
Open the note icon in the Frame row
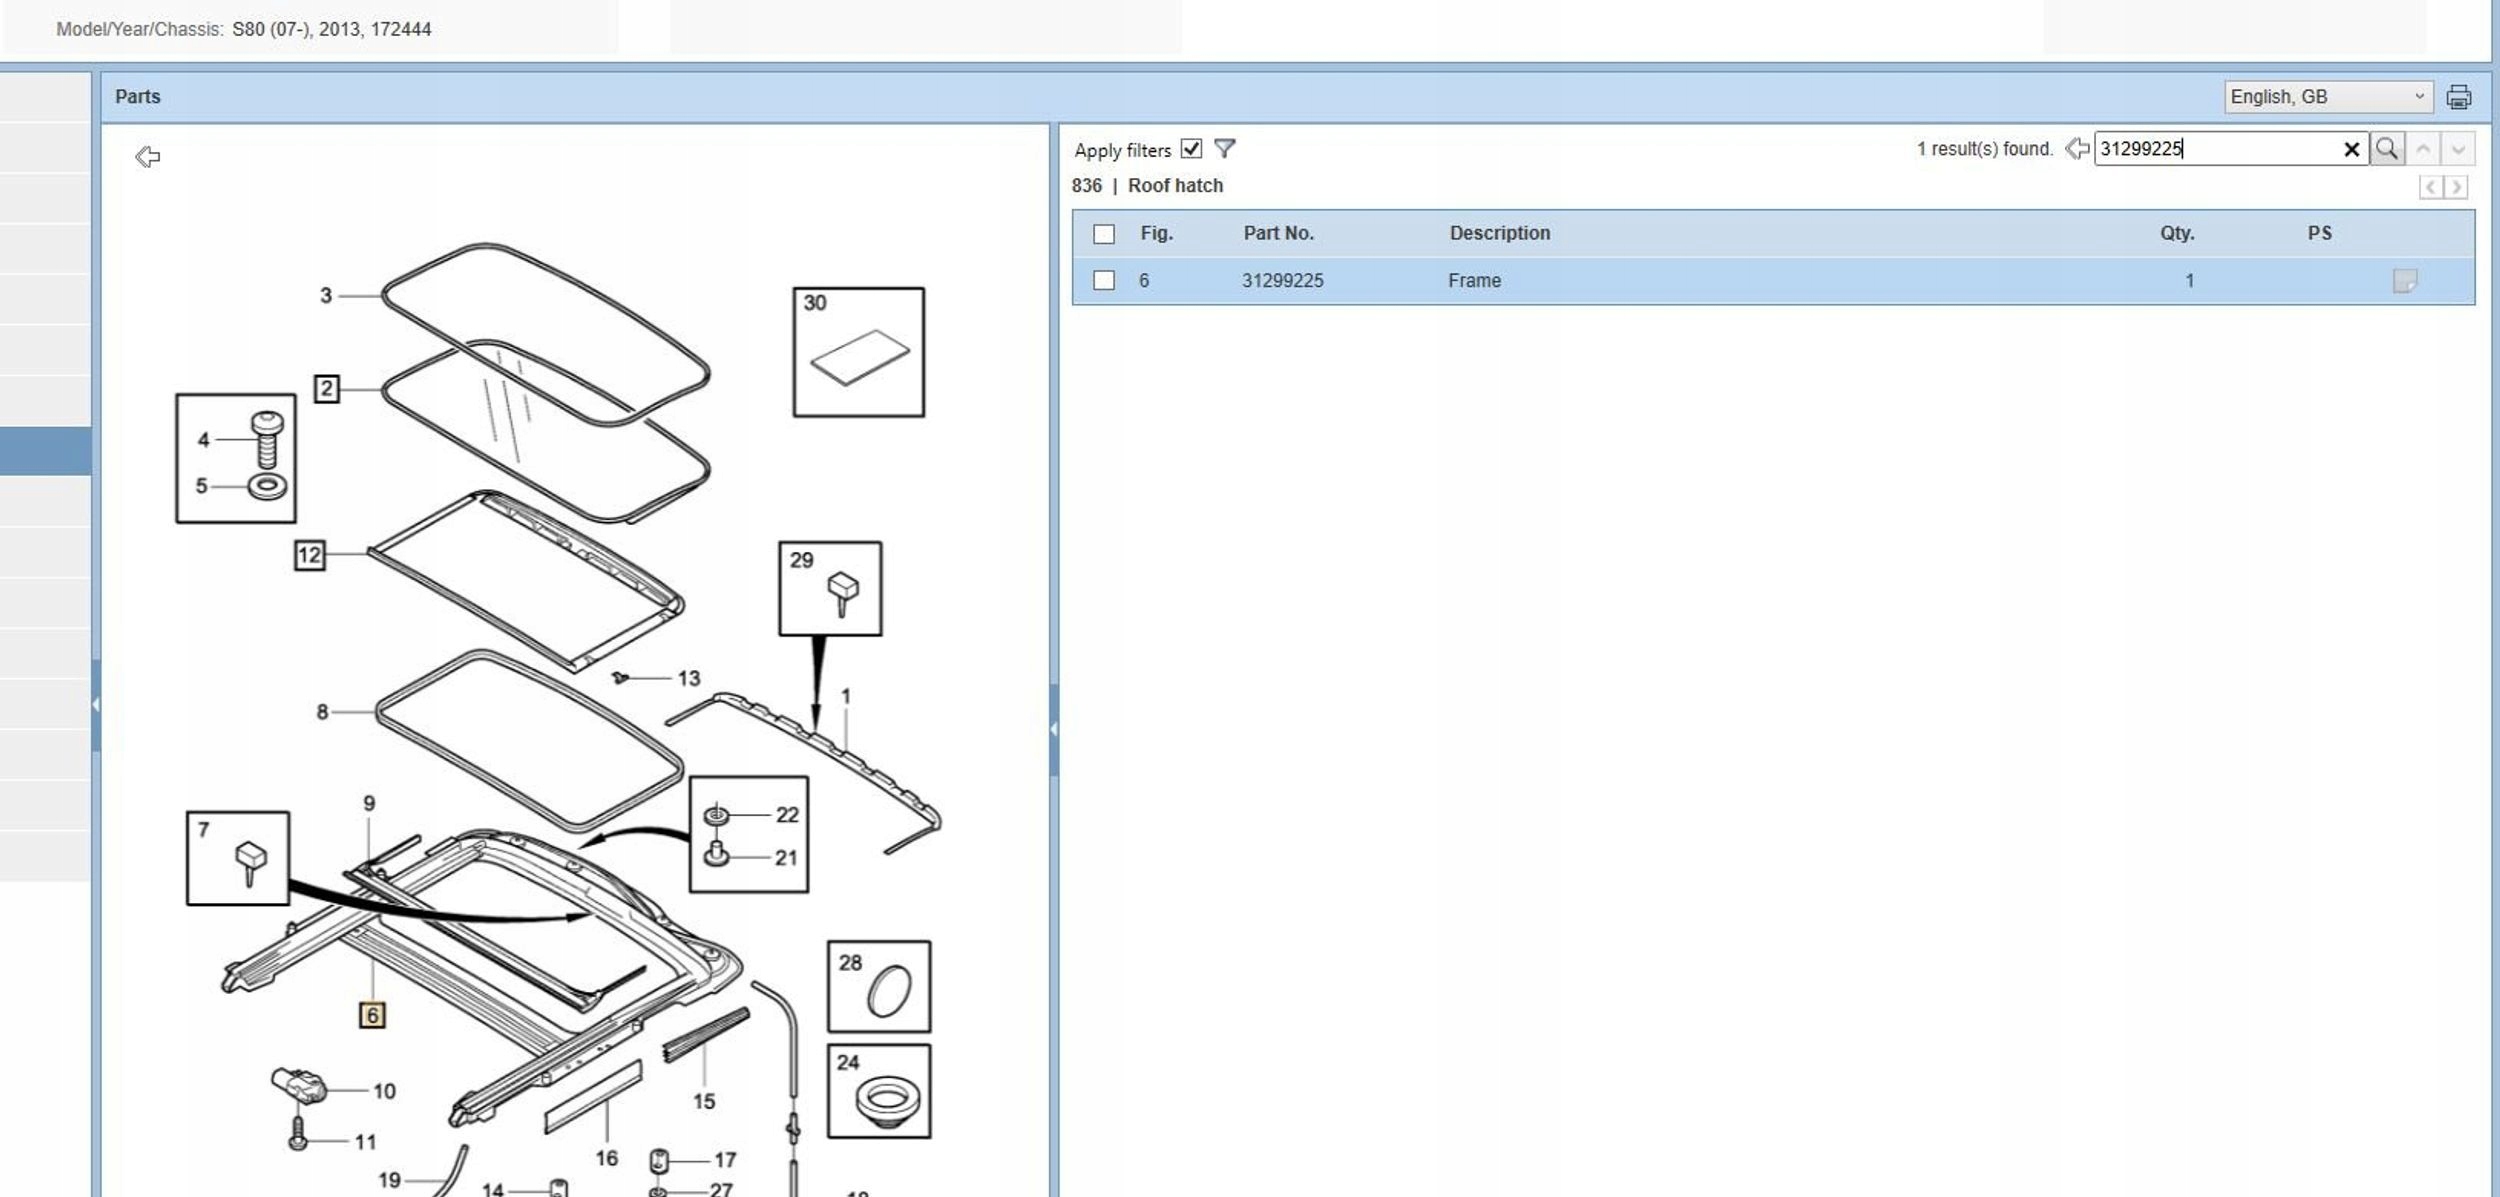[2404, 281]
